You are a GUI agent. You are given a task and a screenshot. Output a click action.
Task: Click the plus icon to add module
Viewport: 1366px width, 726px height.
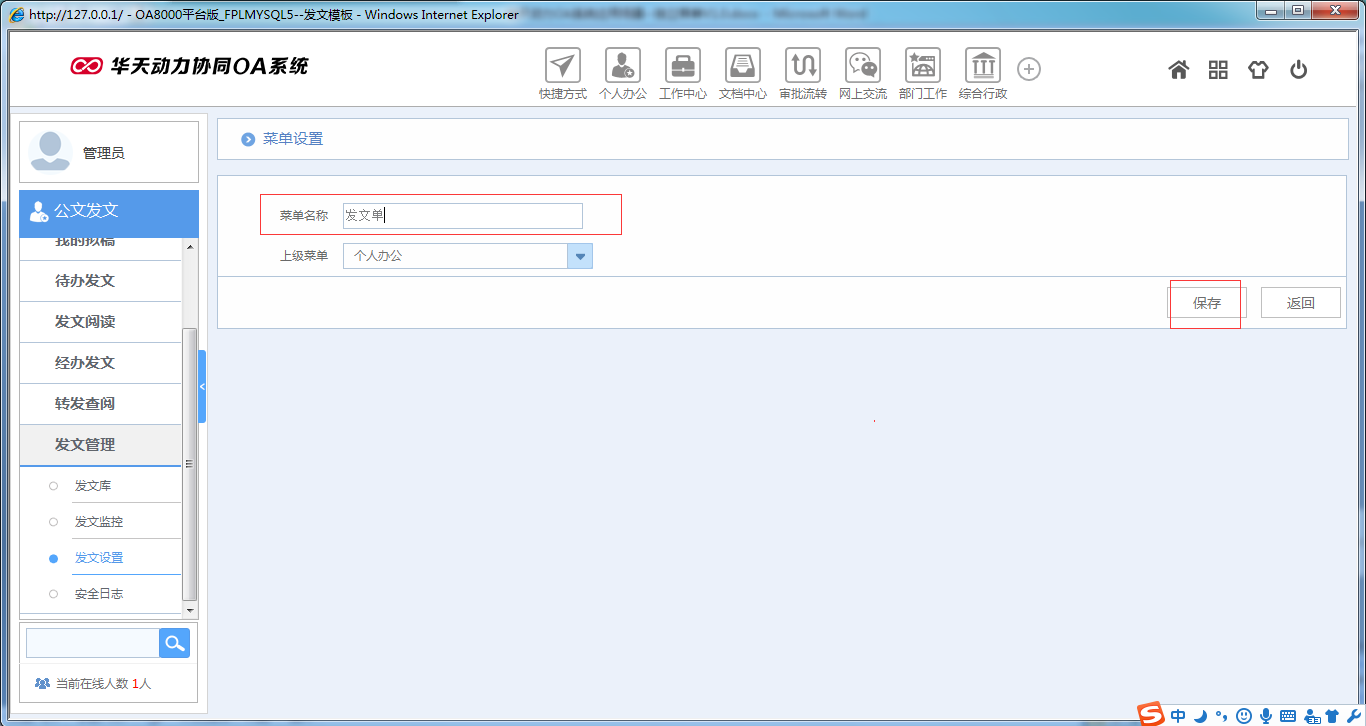(x=1029, y=69)
